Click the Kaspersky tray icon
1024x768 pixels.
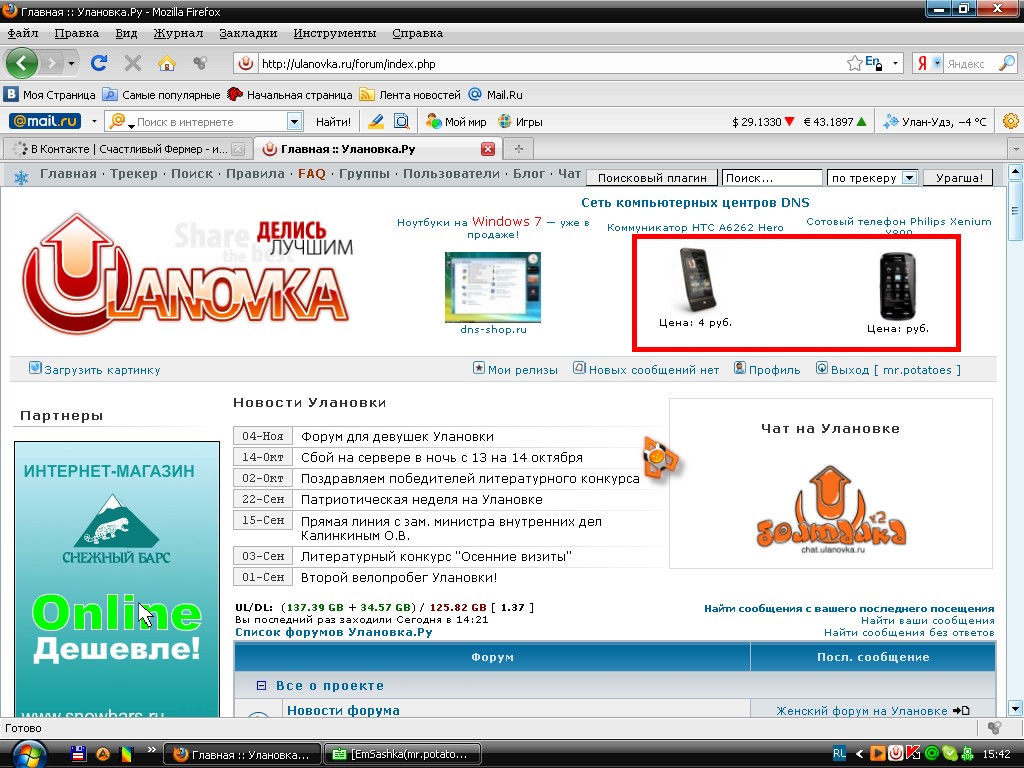(914, 754)
